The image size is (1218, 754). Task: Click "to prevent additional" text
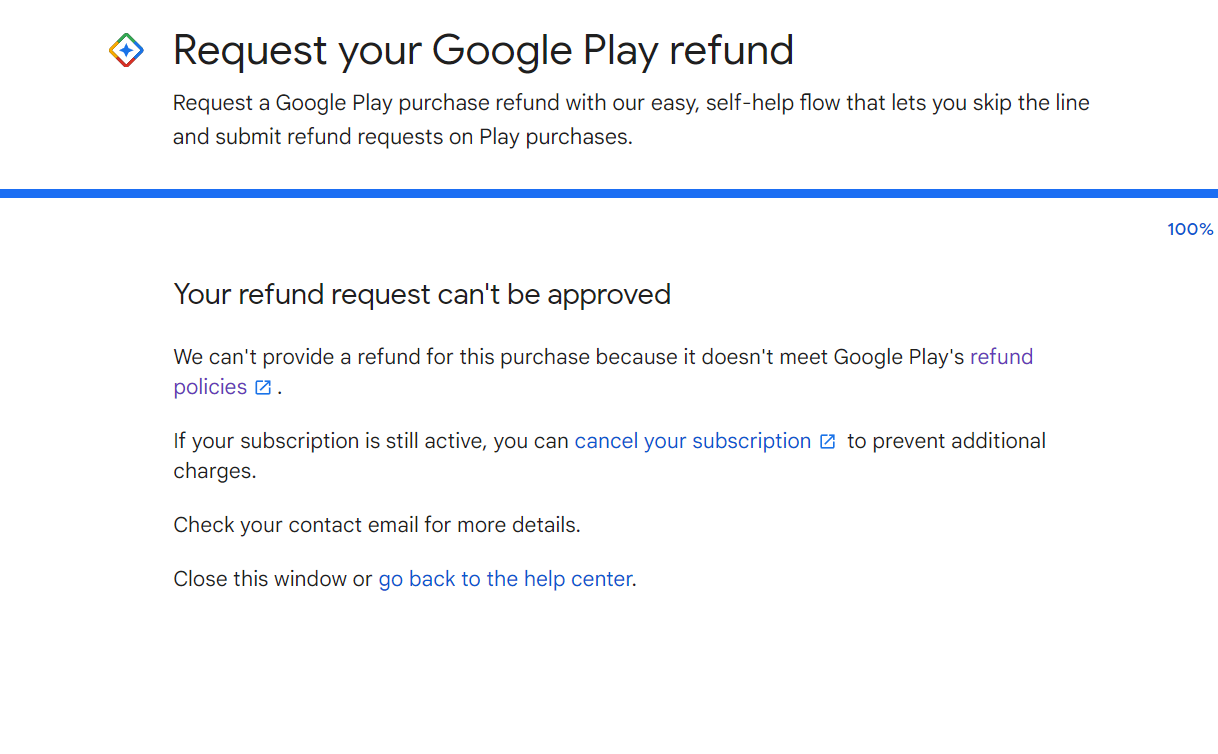946,441
